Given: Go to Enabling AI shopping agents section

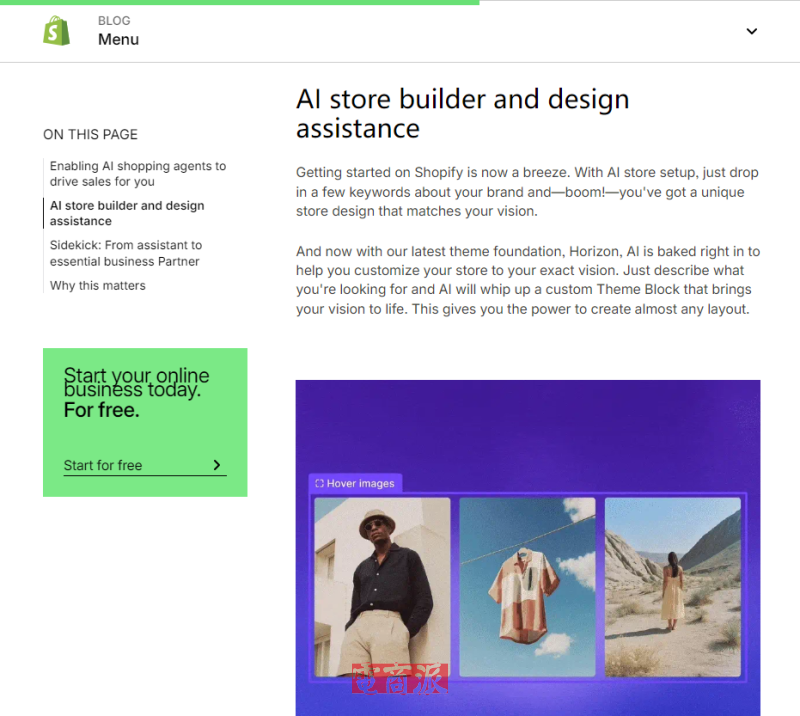Looking at the screenshot, I should (x=138, y=174).
